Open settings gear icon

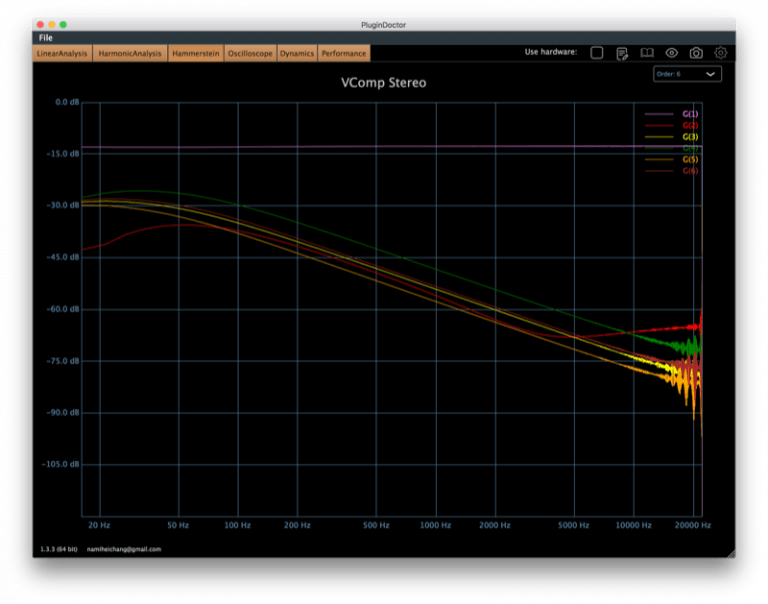(x=720, y=53)
